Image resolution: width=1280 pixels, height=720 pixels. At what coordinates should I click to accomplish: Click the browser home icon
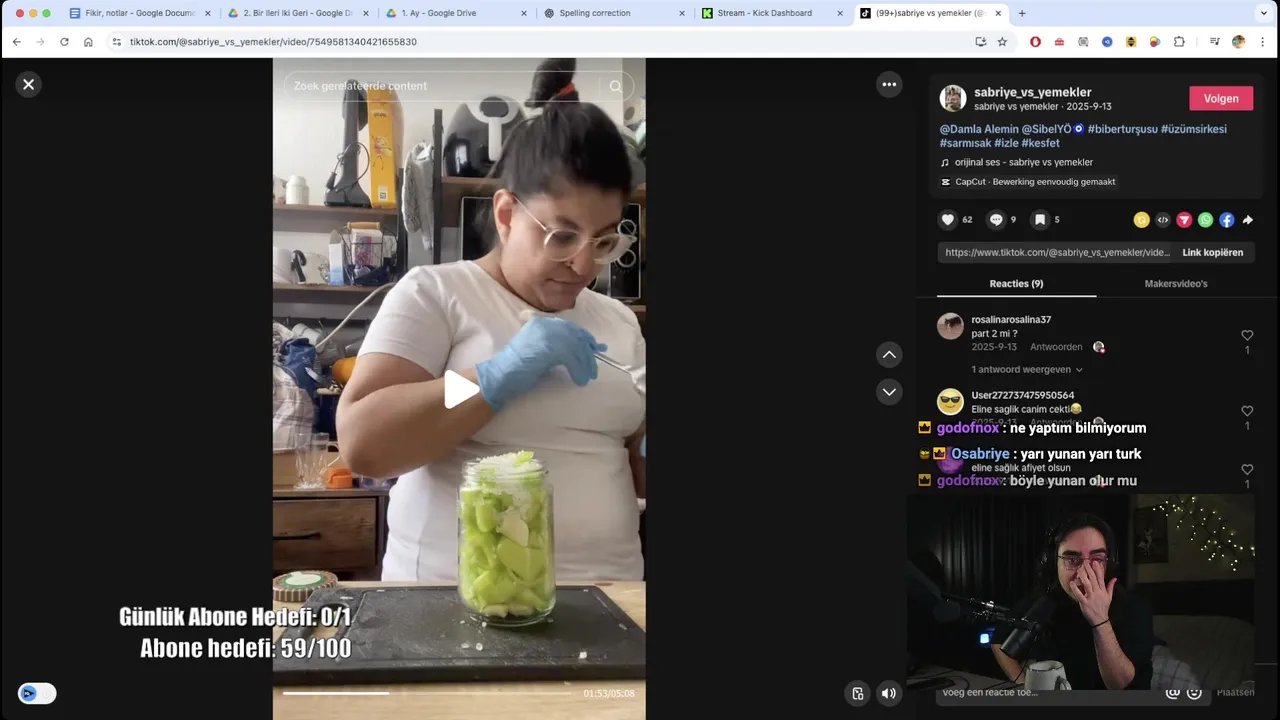point(88,42)
